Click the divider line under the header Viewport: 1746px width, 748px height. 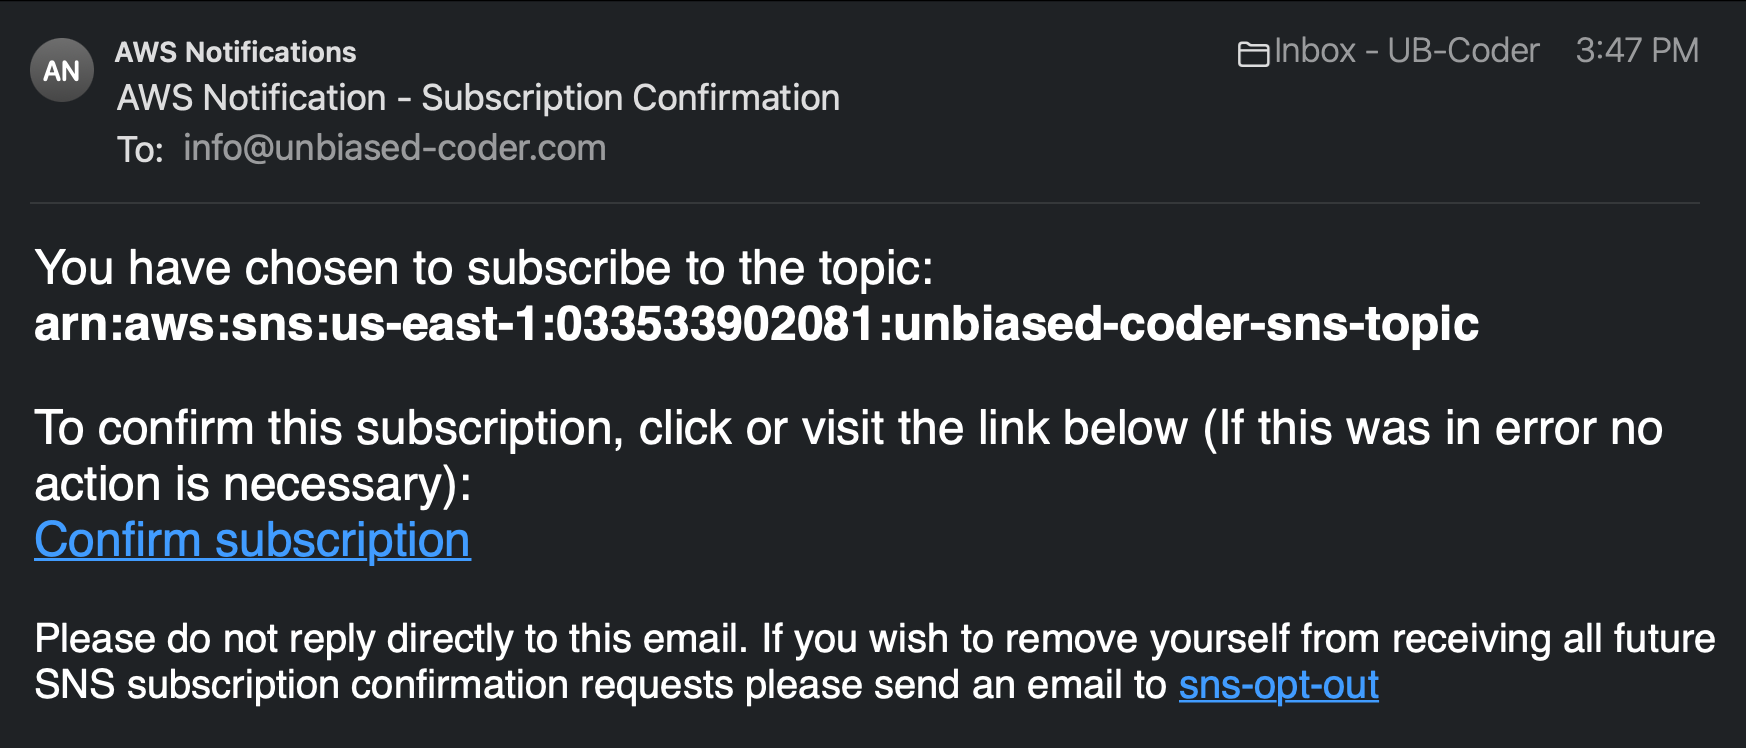(x=865, y=203)
